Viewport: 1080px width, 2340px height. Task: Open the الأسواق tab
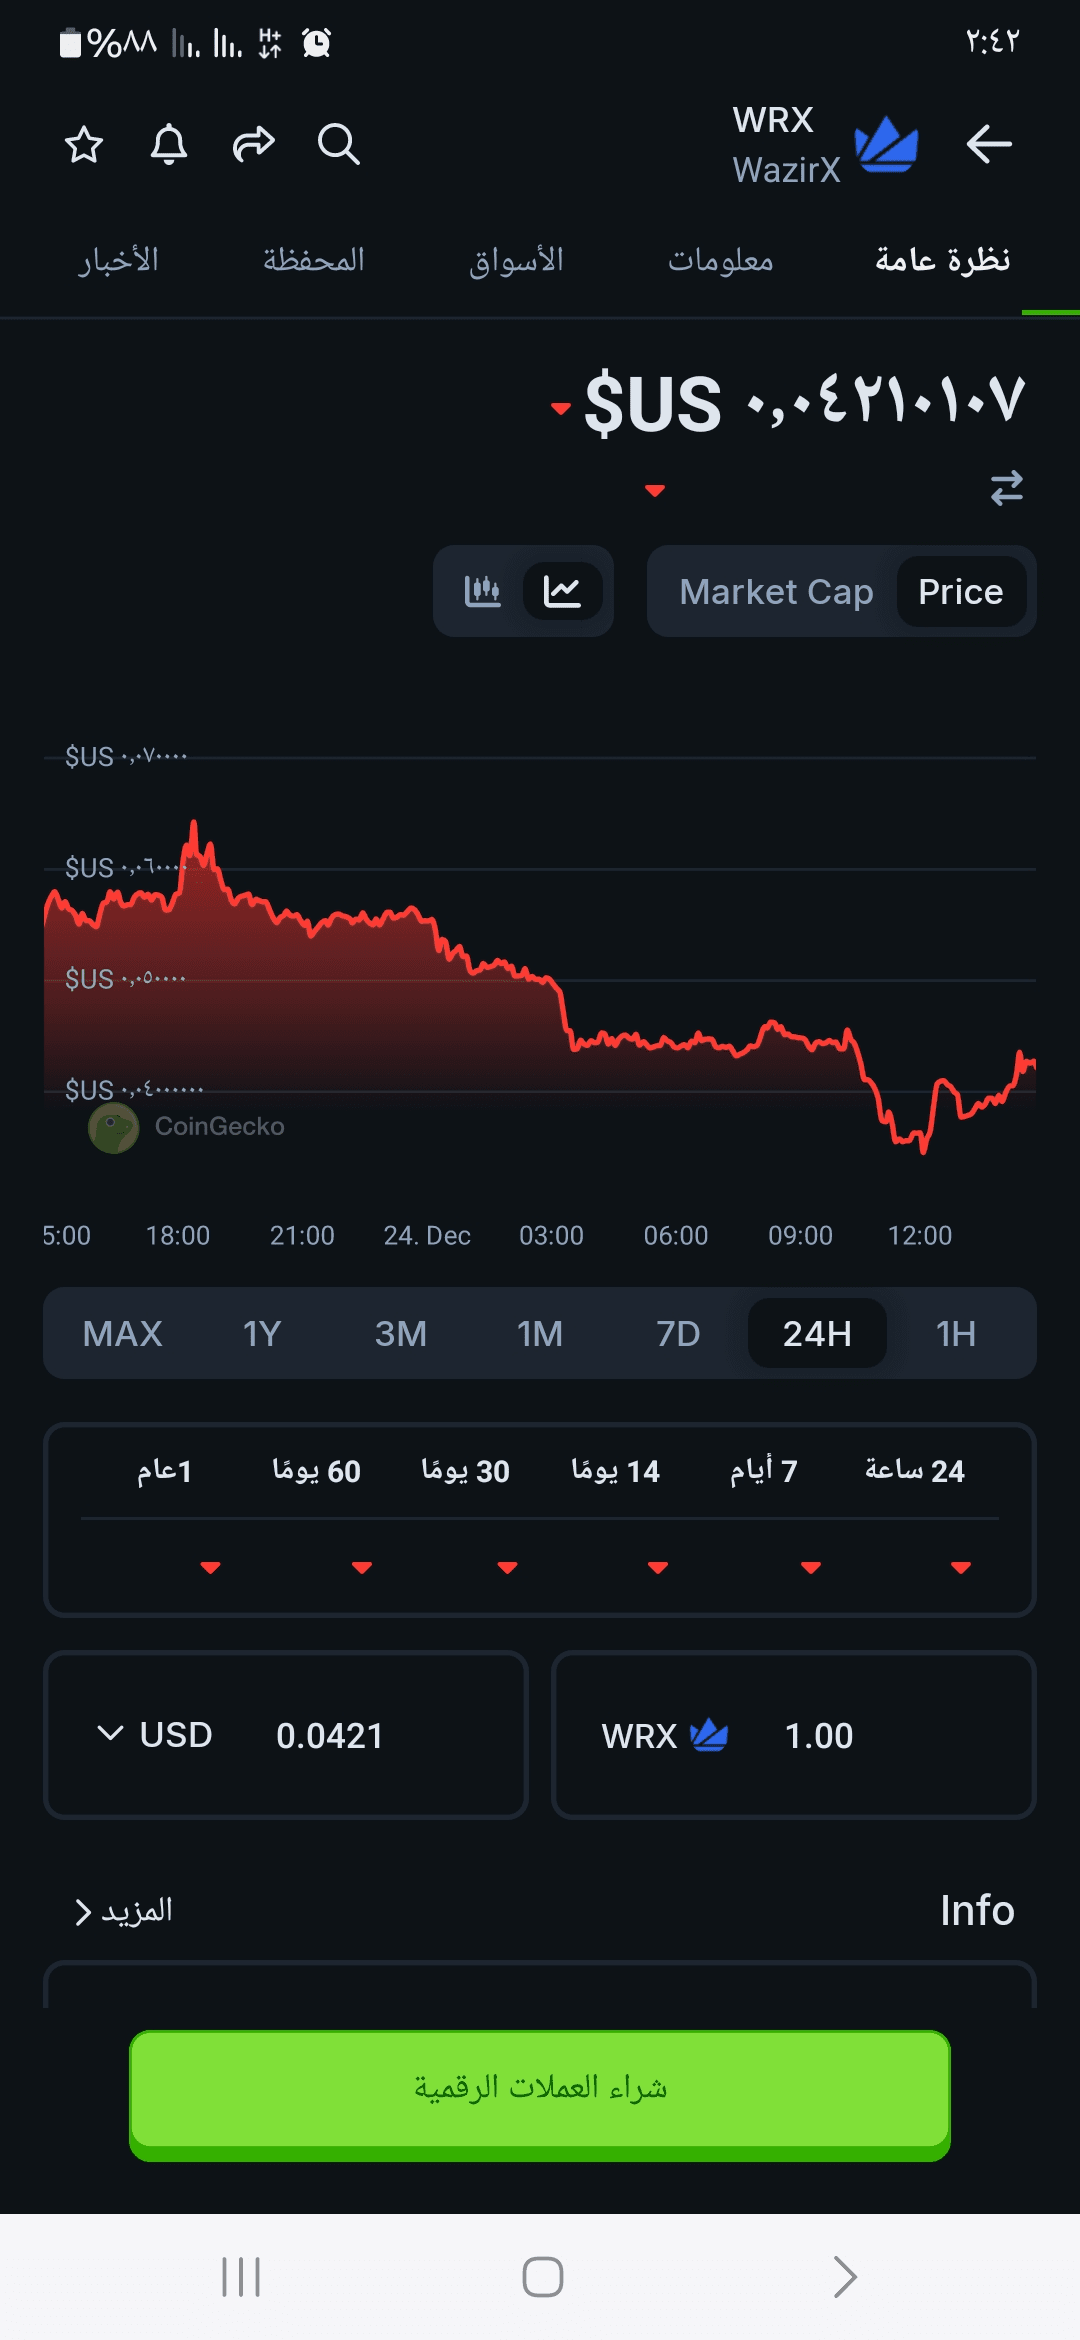tap(516, 261)
